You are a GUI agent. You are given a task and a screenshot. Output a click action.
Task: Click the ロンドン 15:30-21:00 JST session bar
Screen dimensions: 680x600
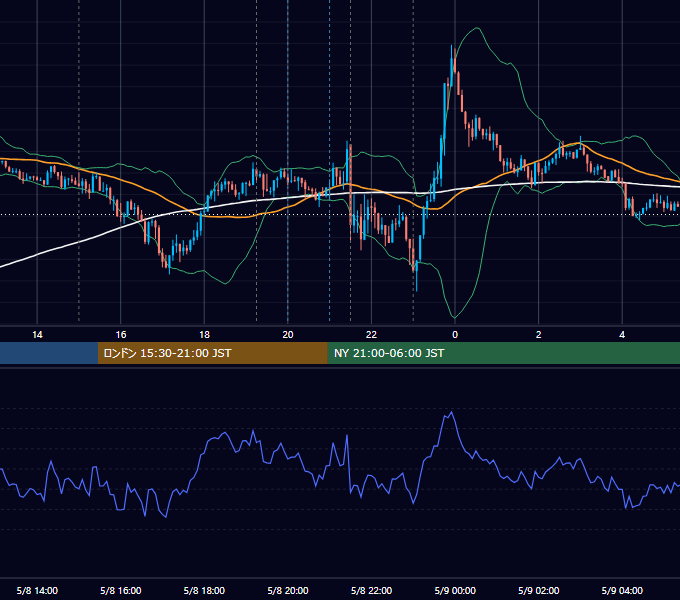tap(212, 353)
